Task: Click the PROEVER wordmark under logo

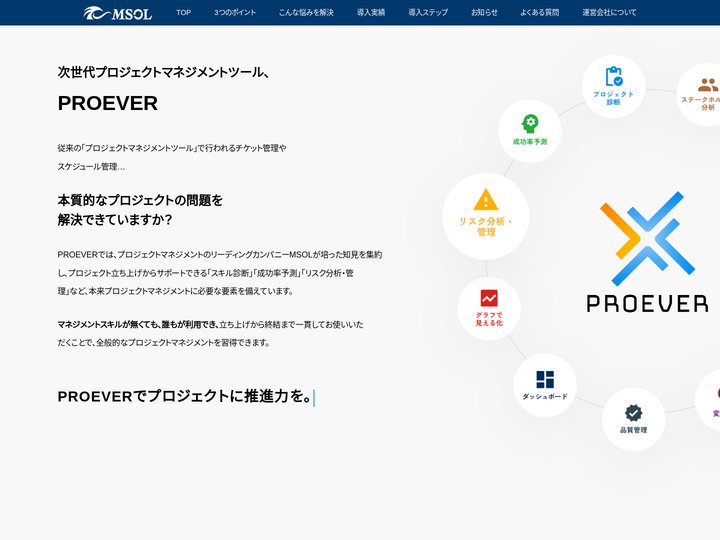Action: (x=647, y=304)
